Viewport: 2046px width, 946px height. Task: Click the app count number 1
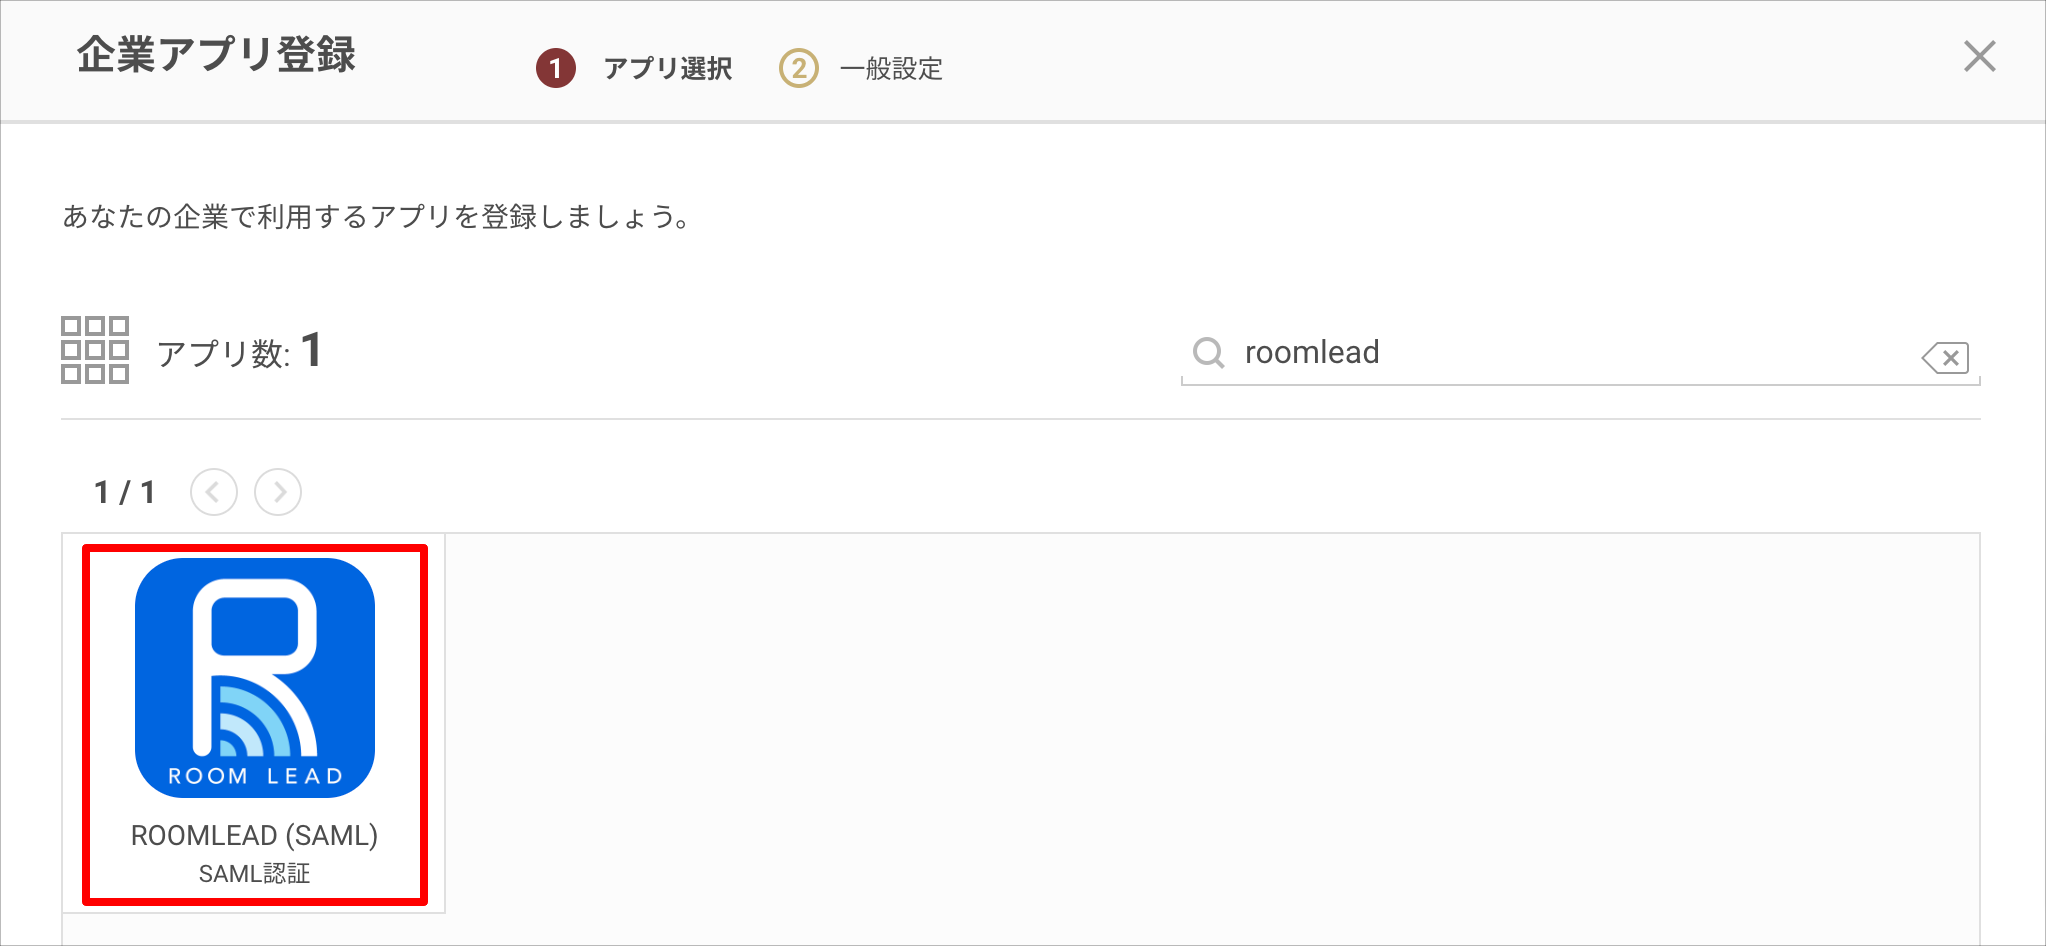coord(312,351)
